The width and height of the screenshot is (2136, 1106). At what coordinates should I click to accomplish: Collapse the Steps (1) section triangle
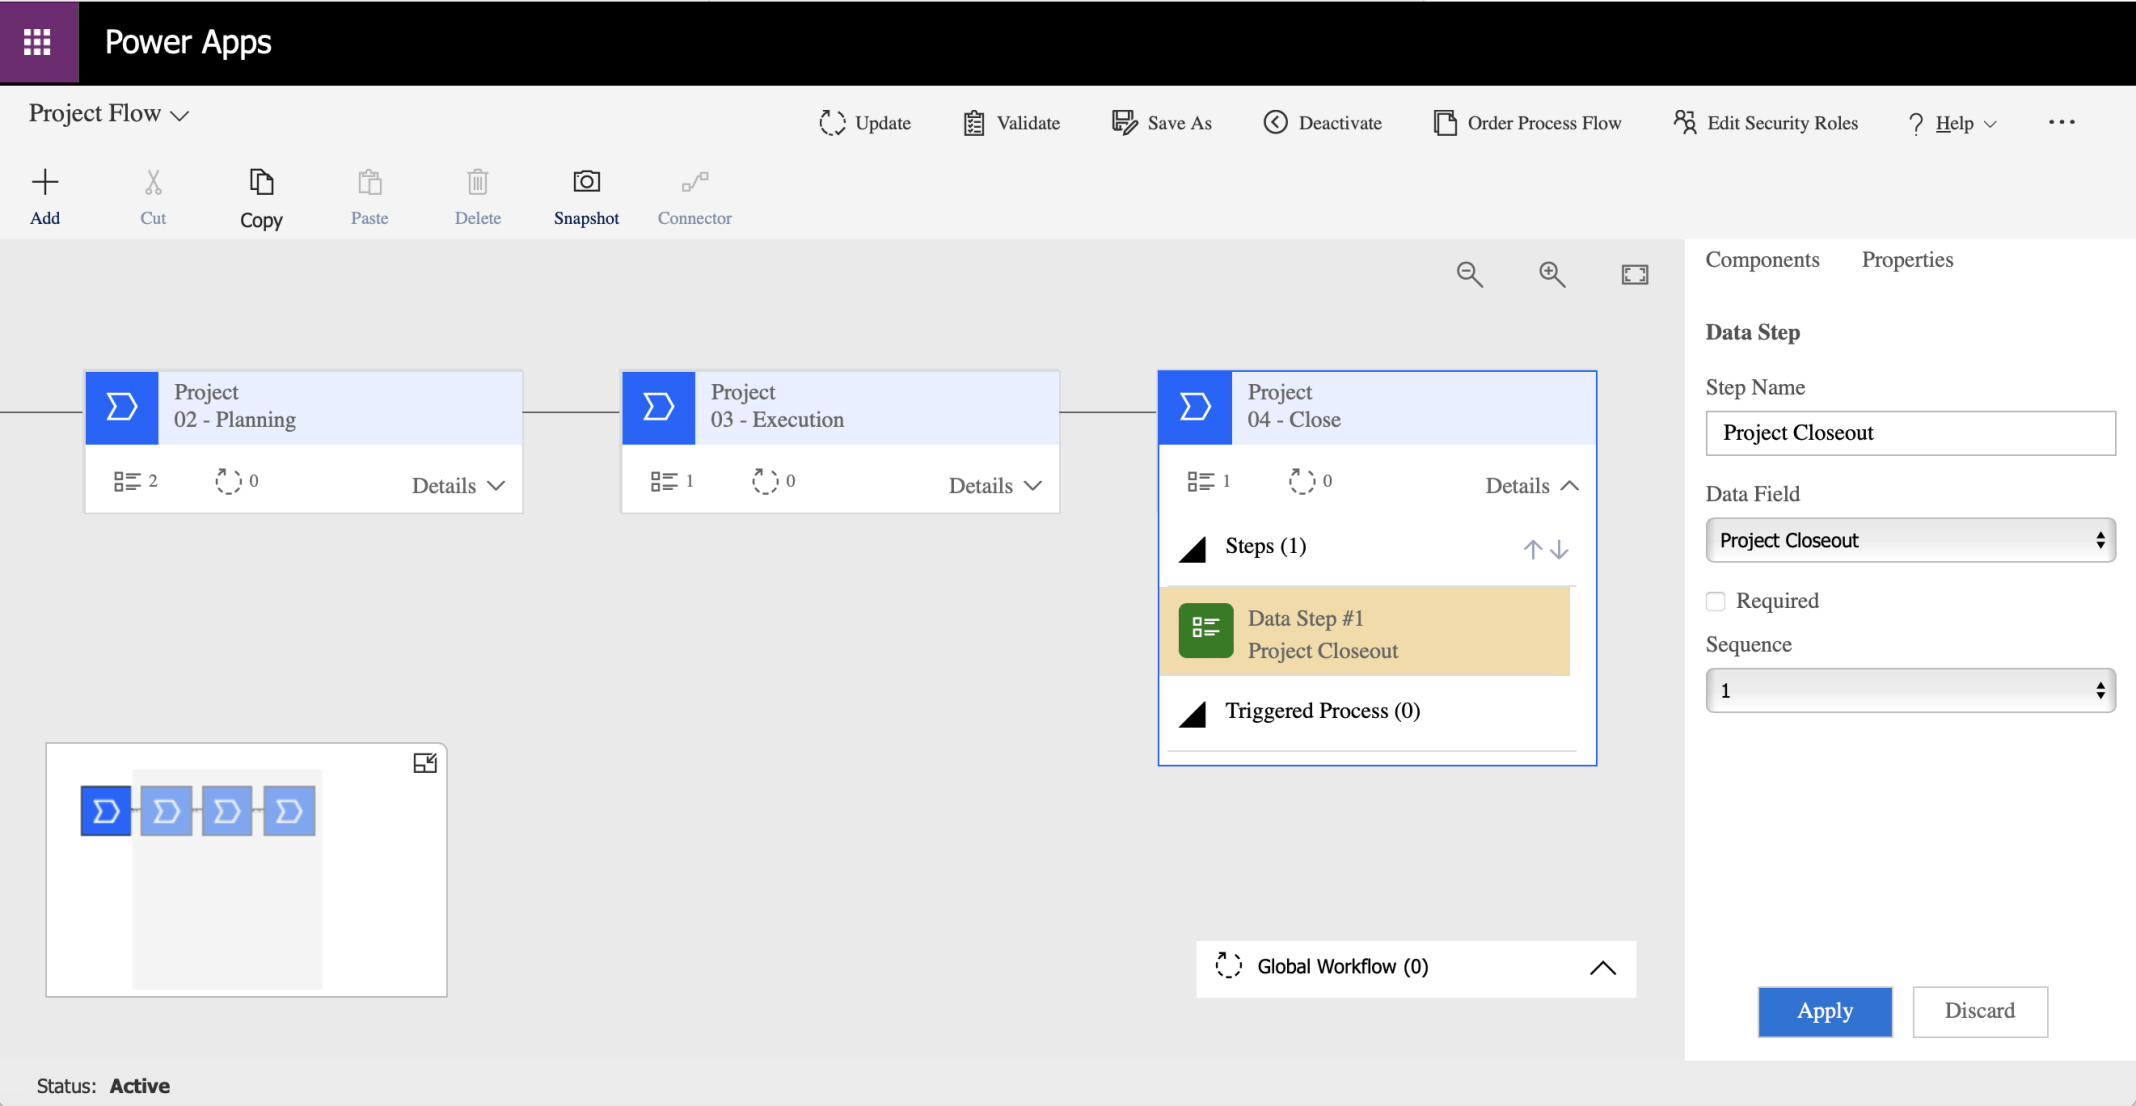coord(1193,548)
